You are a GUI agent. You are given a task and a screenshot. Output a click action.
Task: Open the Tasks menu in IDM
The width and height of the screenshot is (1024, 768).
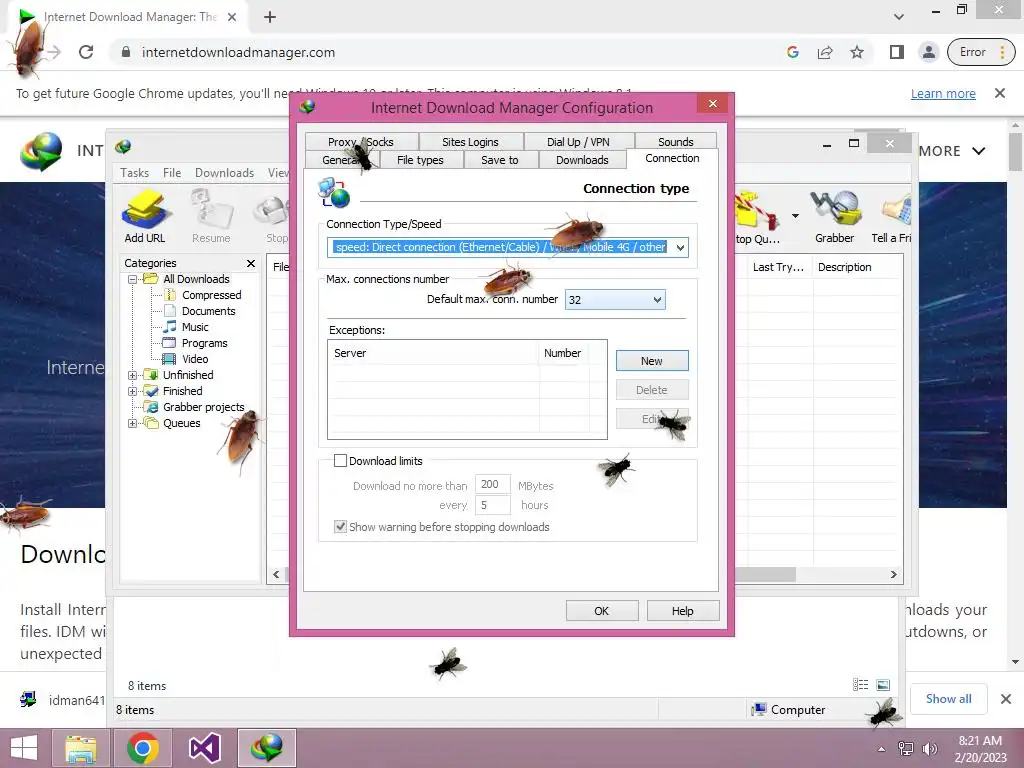[135, 172]
